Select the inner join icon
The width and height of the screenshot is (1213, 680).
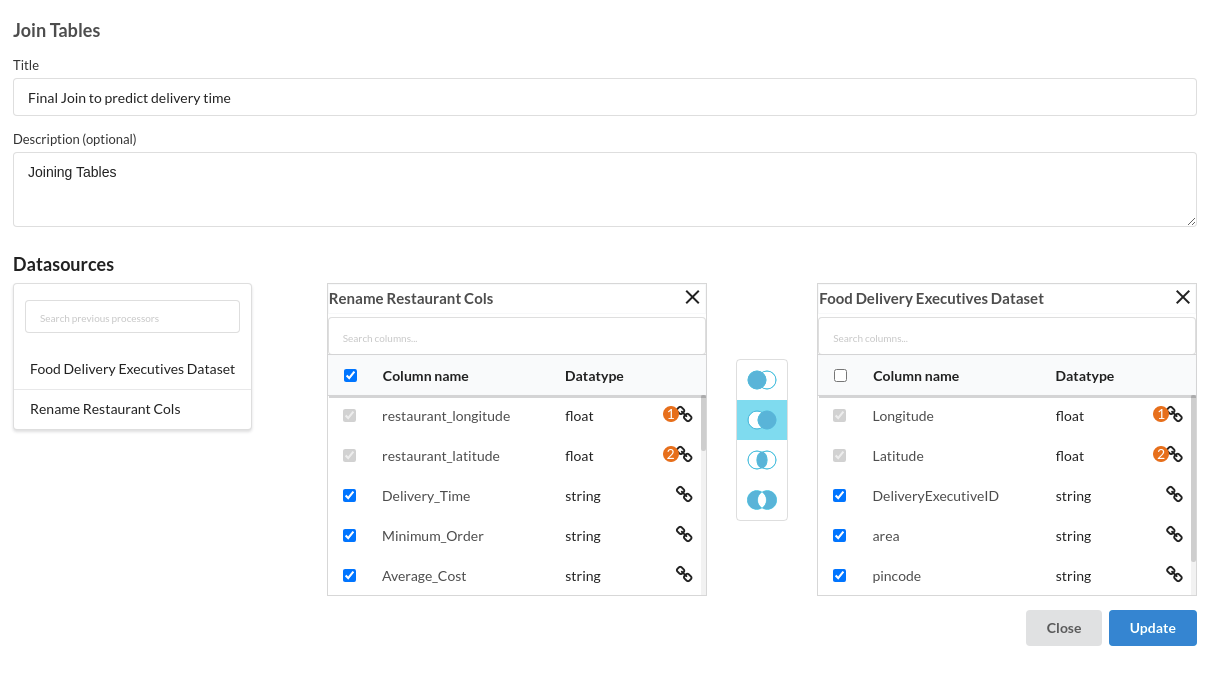pos(762,460)
